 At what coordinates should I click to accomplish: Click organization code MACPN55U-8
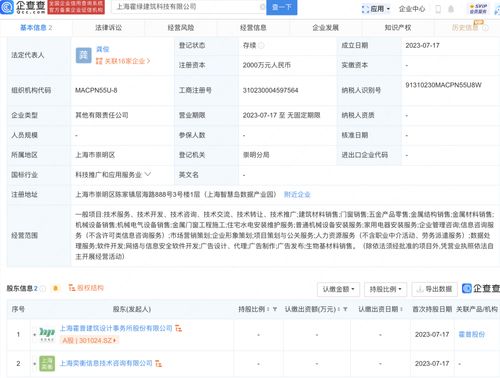click(x=96, y=90)
